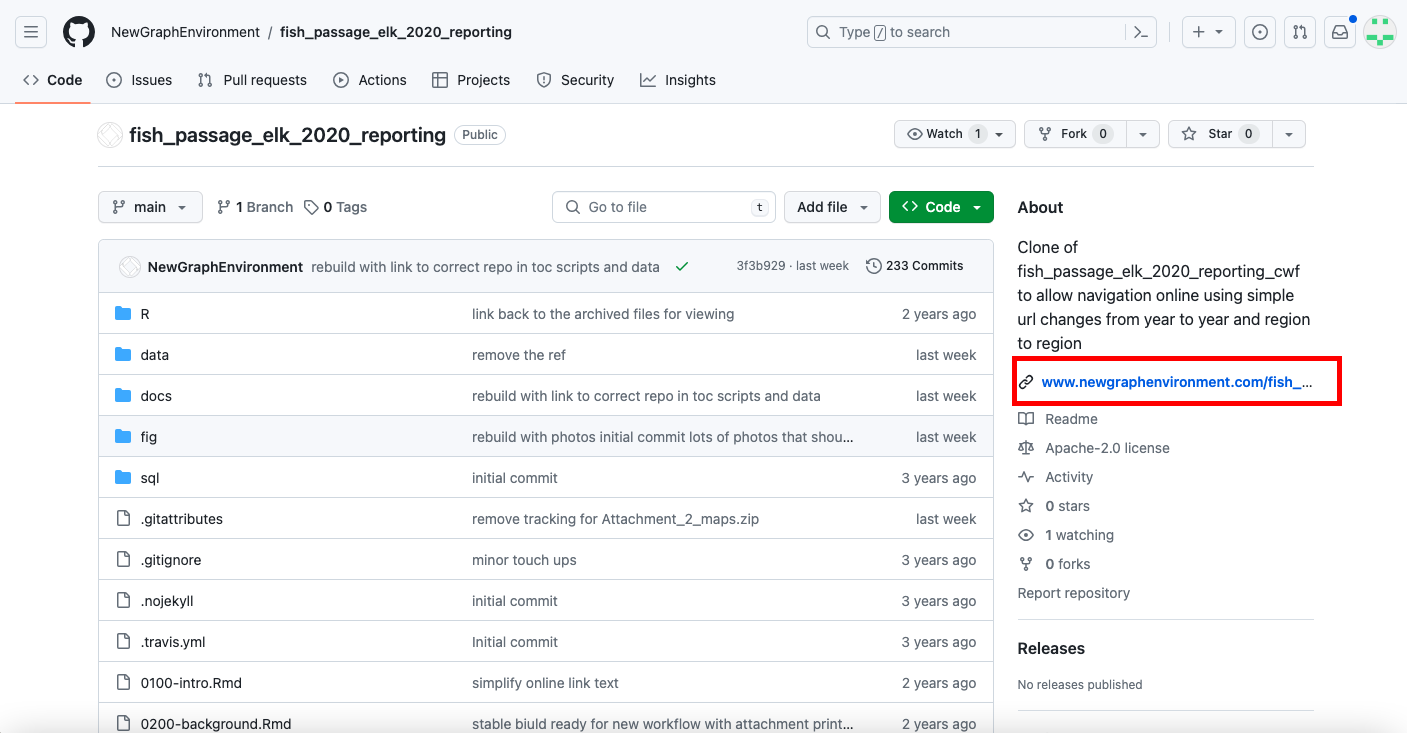The image size is (1407, 733).
Task: Open the command palette icon
Action: point(1140,32)
